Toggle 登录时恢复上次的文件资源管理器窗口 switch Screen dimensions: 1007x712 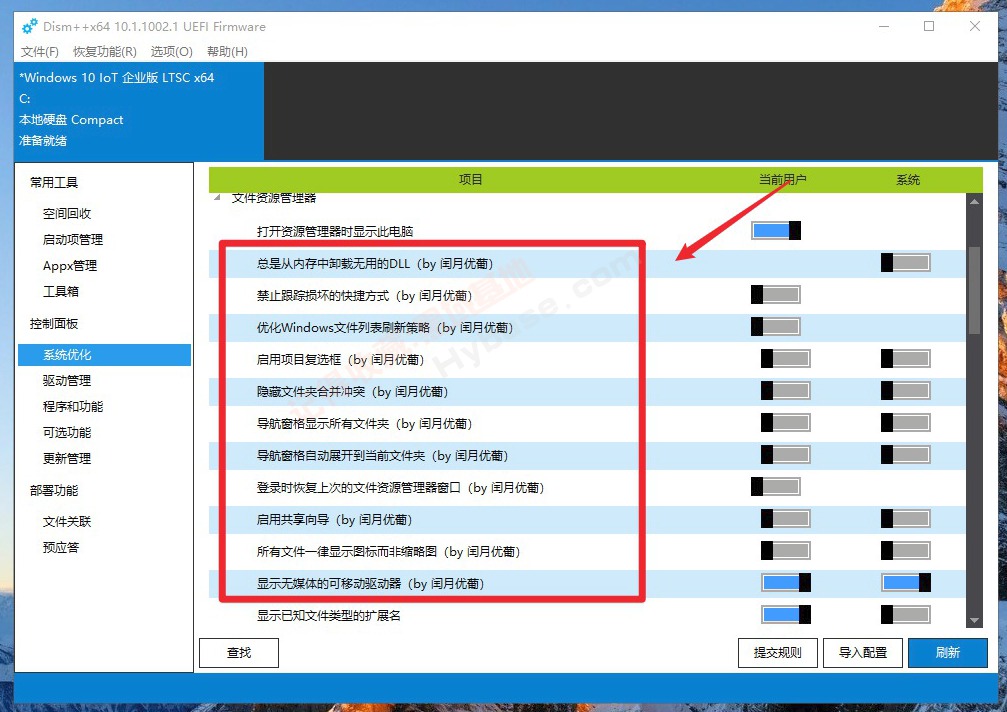[x=776, y=487]
